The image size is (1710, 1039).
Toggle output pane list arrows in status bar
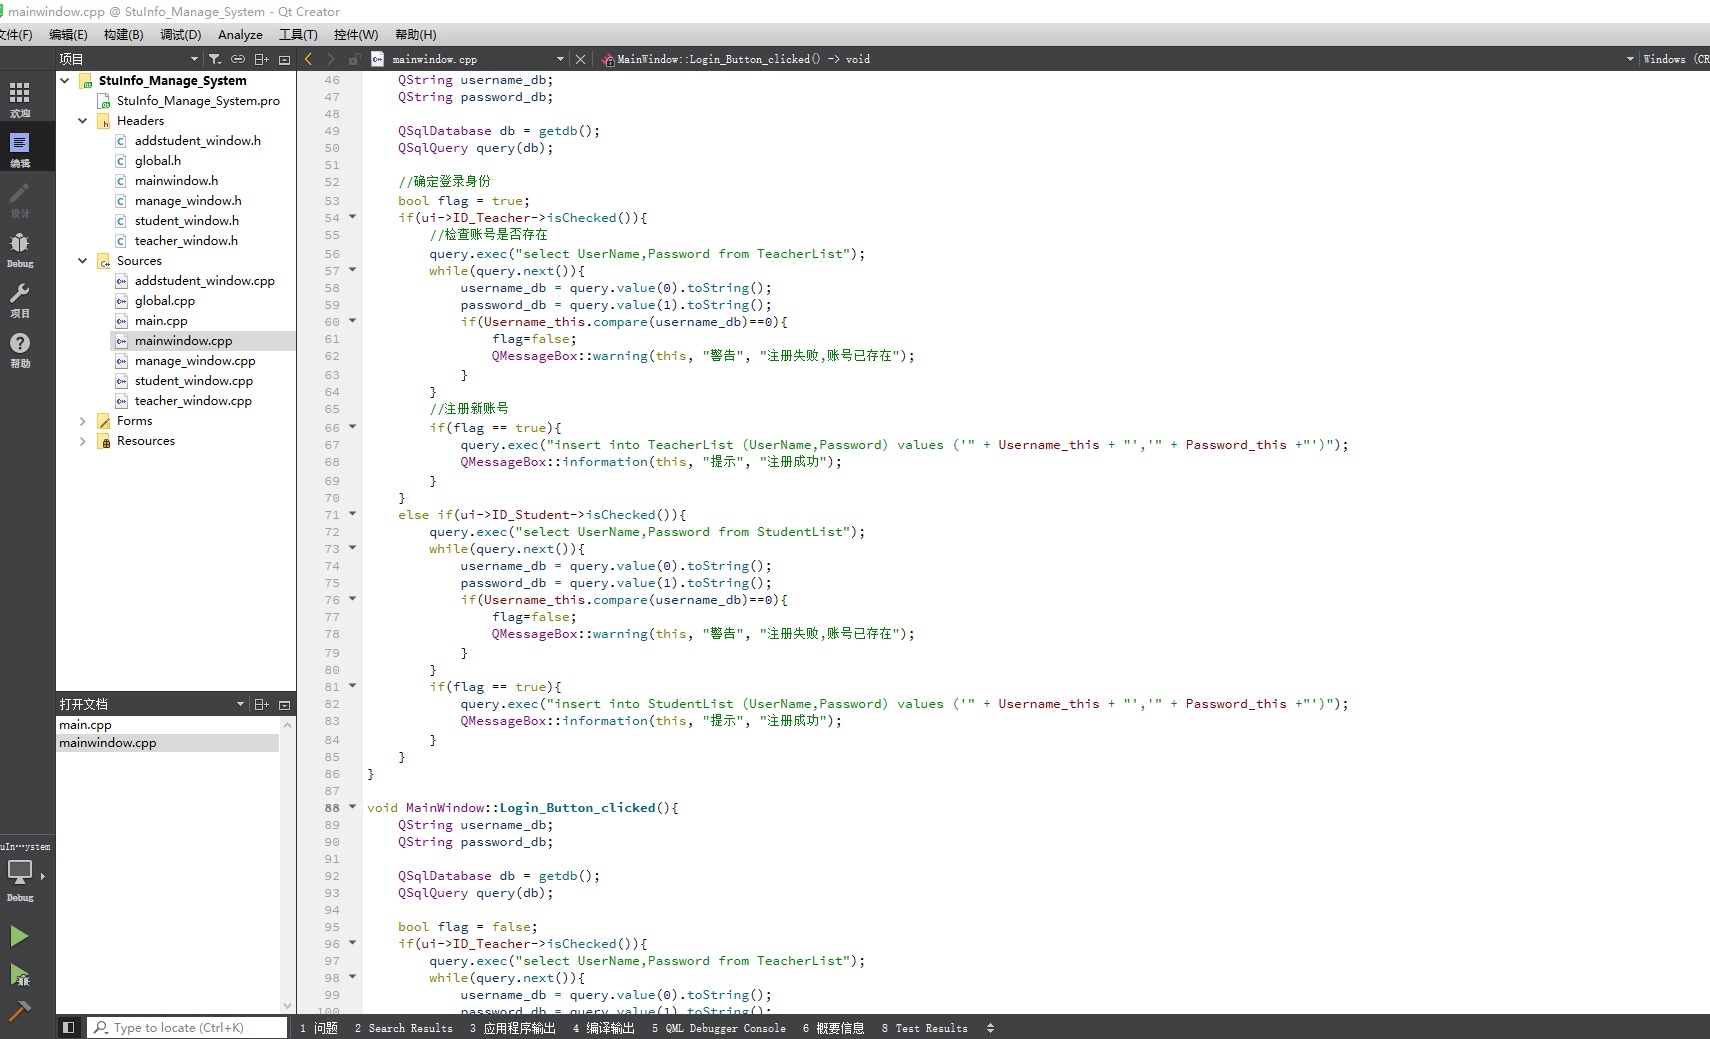990,1028
